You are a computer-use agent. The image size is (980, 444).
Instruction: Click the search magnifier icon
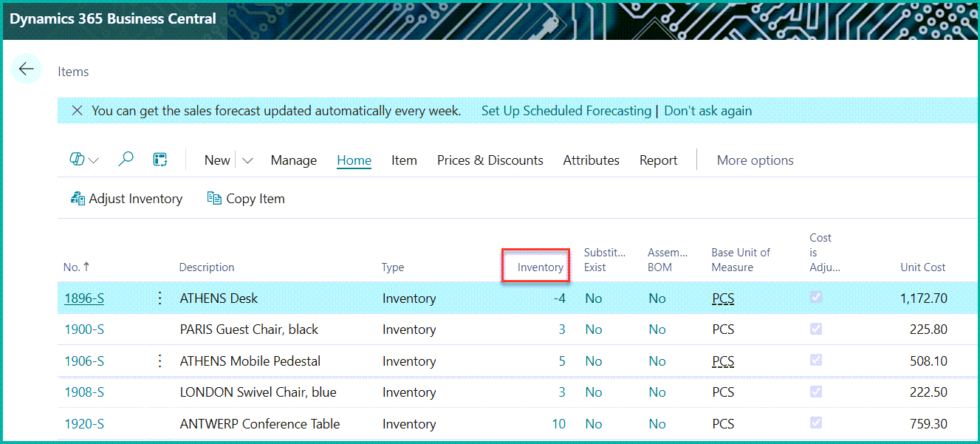coord(126,160)
